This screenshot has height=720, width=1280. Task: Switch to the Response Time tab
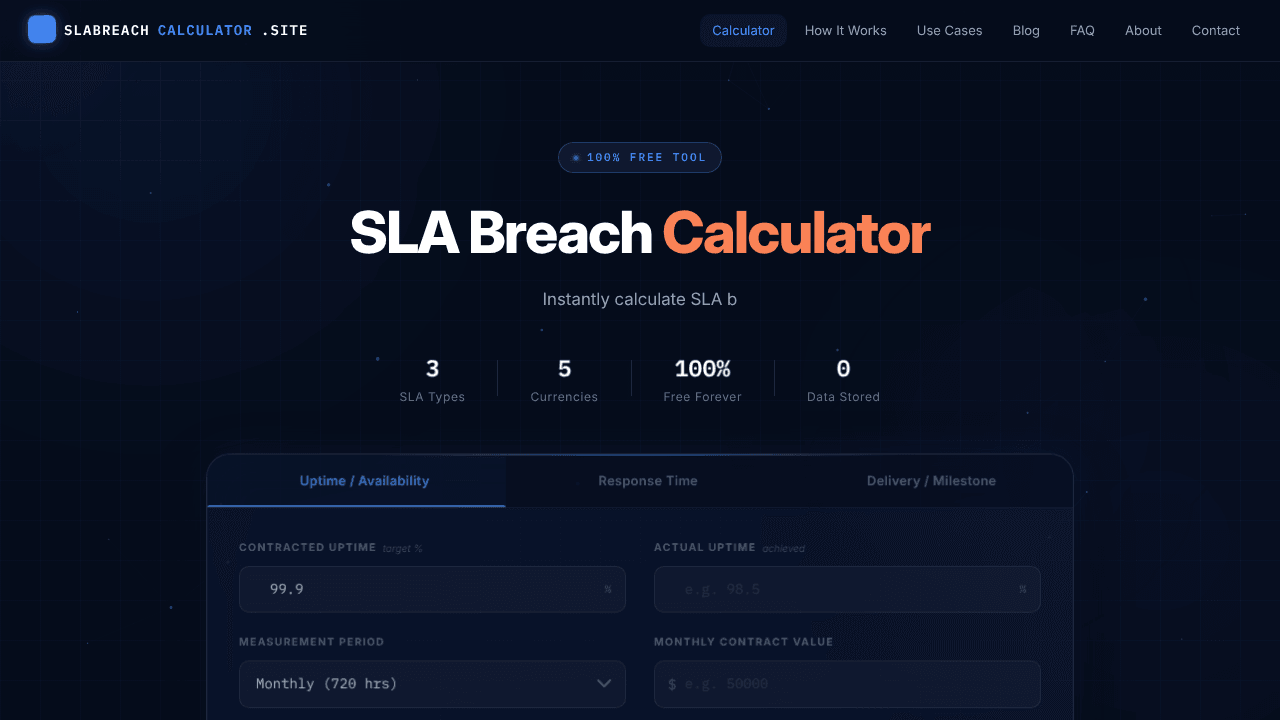[648, 481]
